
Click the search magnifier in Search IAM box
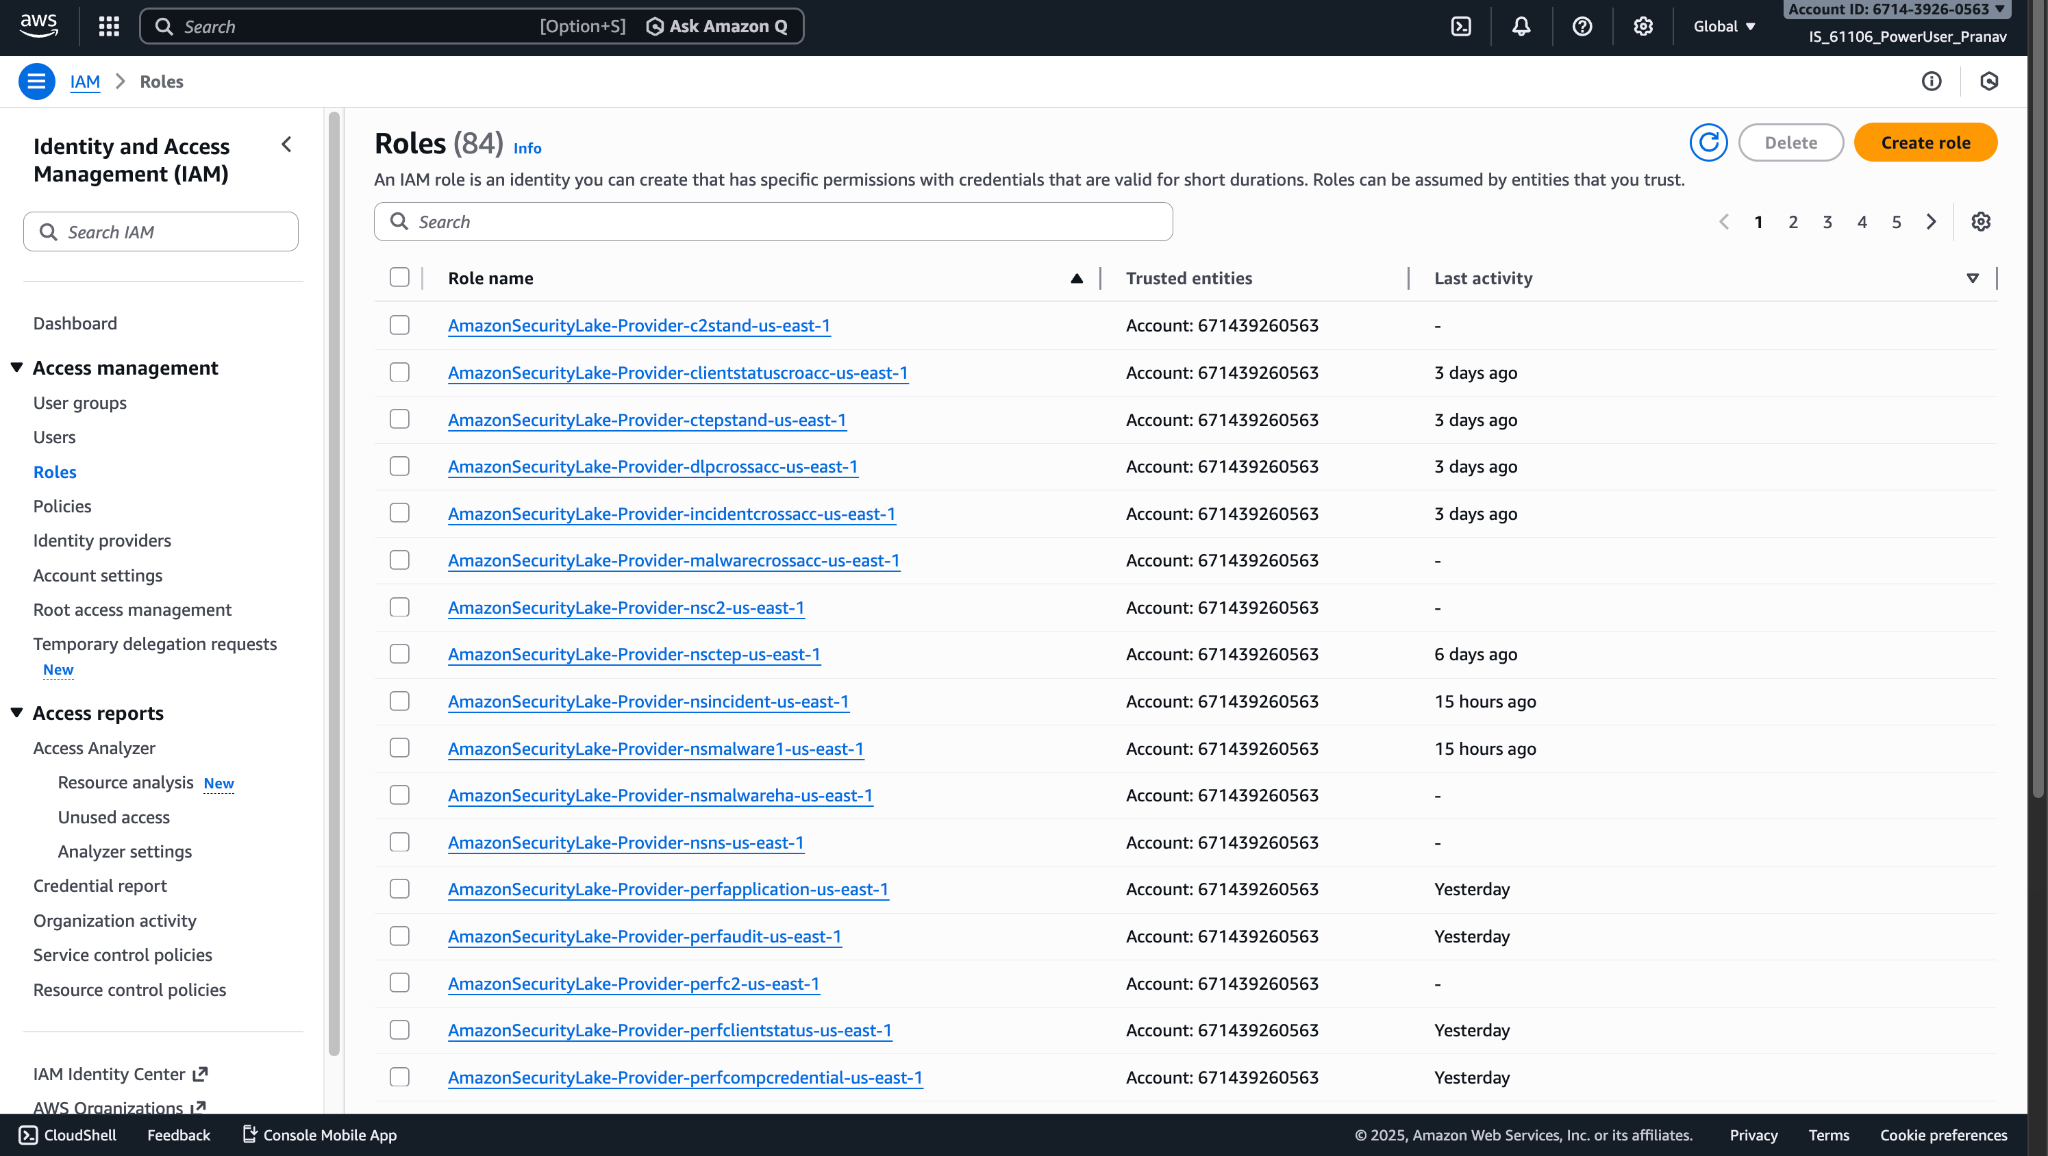[48, 232]
